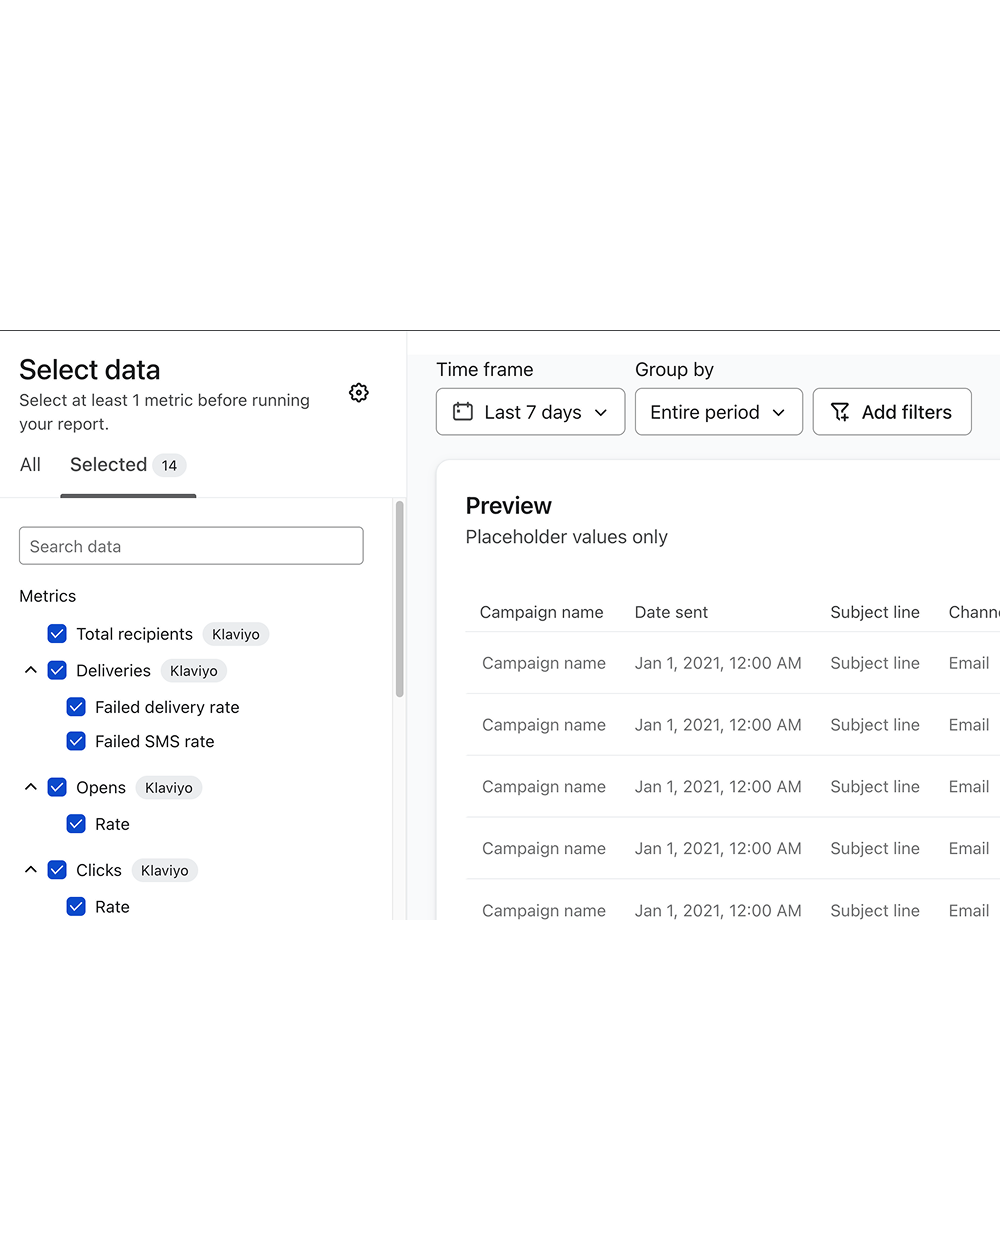Image resolution: width=1000 pixels, height=1250 pixels.
Task: Collapse the Opens metric group
Action: (31, 787)
